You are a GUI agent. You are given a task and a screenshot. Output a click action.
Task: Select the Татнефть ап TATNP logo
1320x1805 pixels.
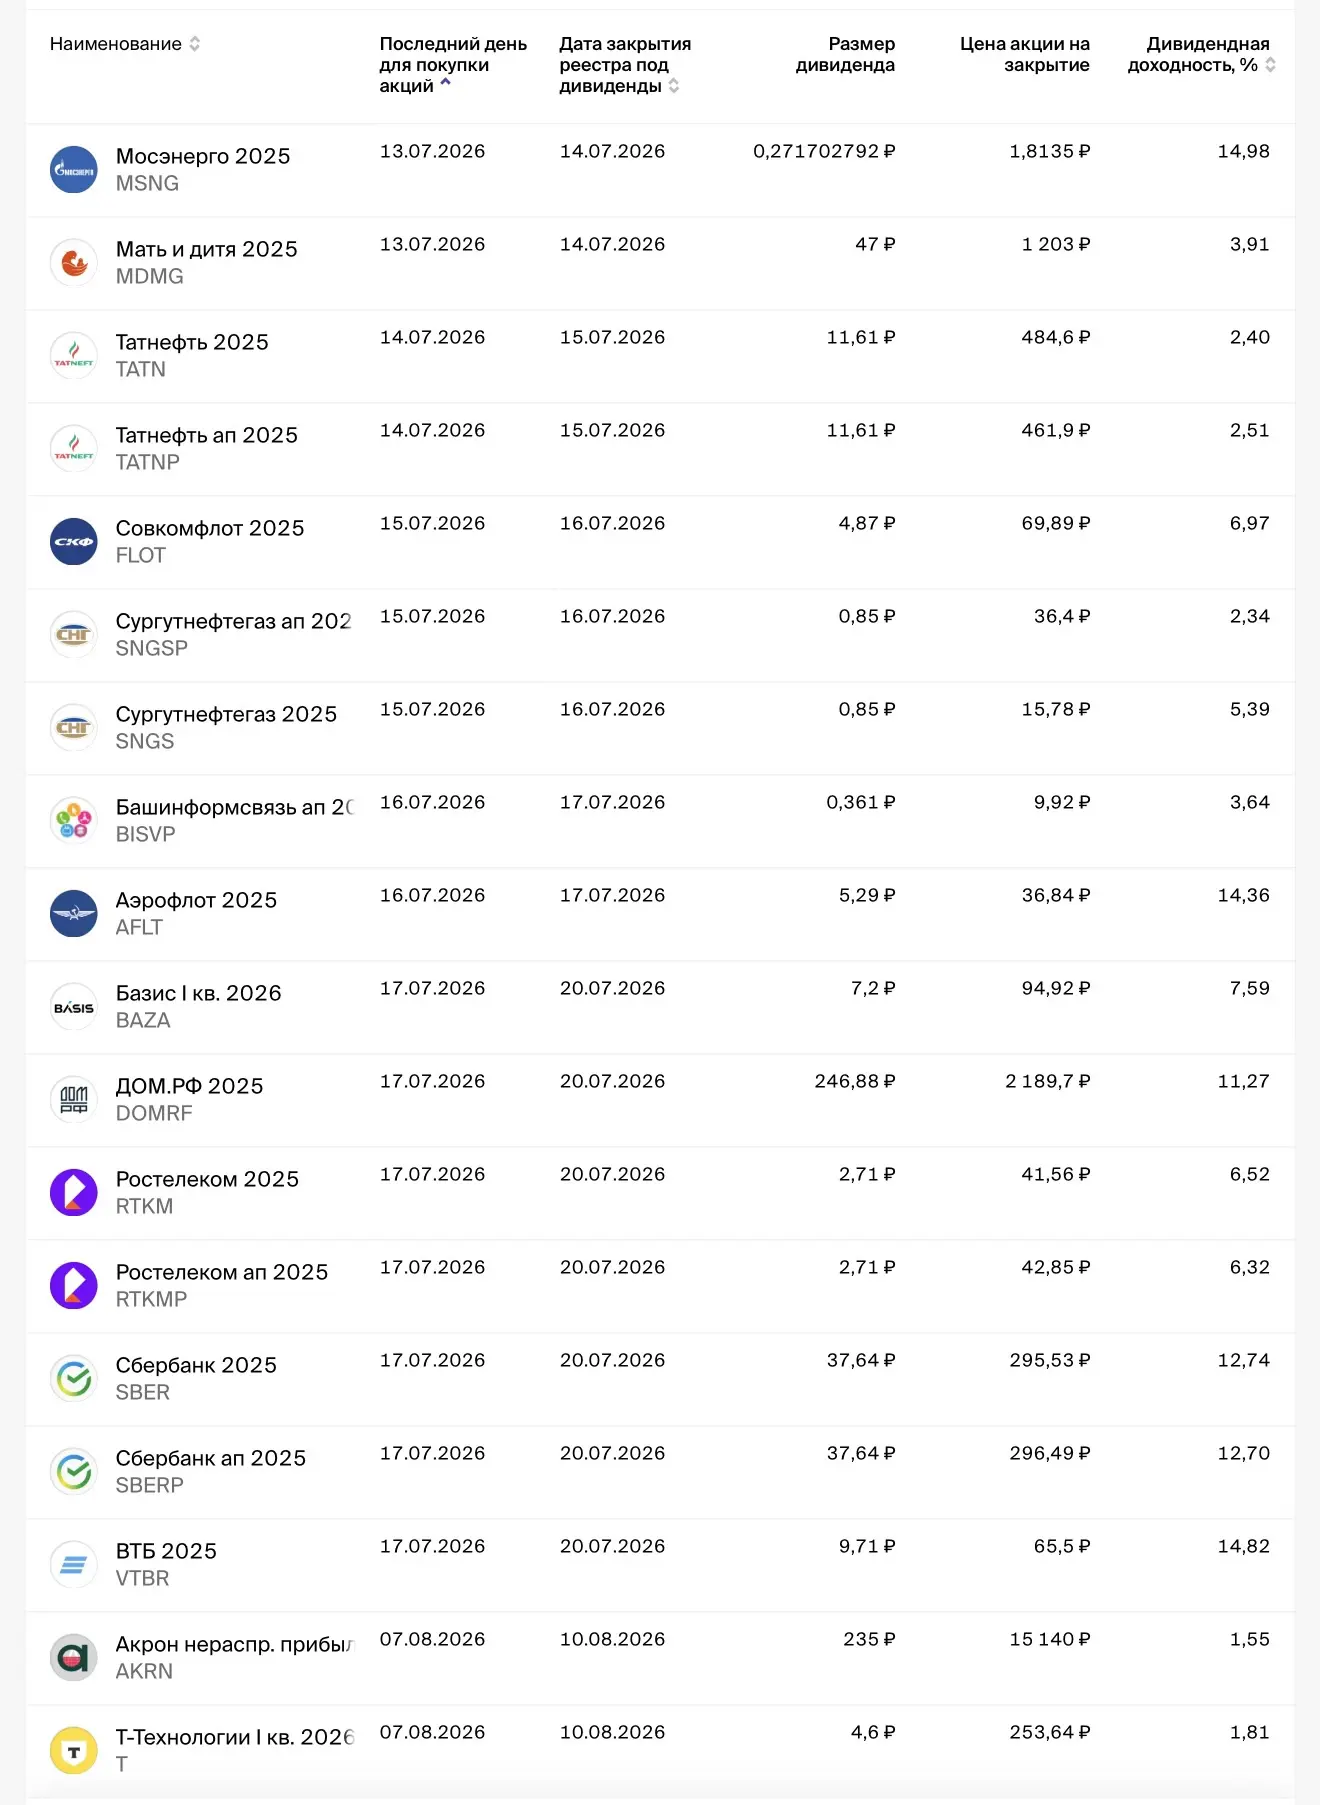point(74,449)
